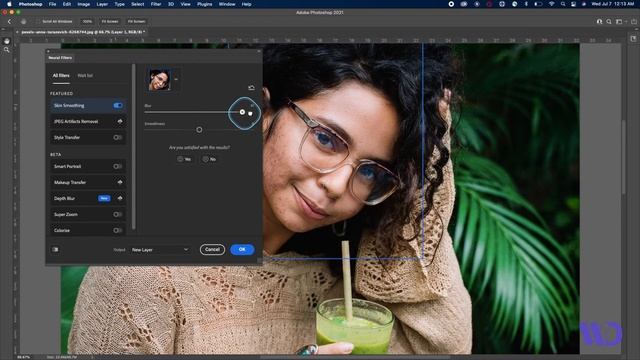Check the Scroll All Windows checkbox
The height and width of the screenshot is (360, 640).
(39, 21)
